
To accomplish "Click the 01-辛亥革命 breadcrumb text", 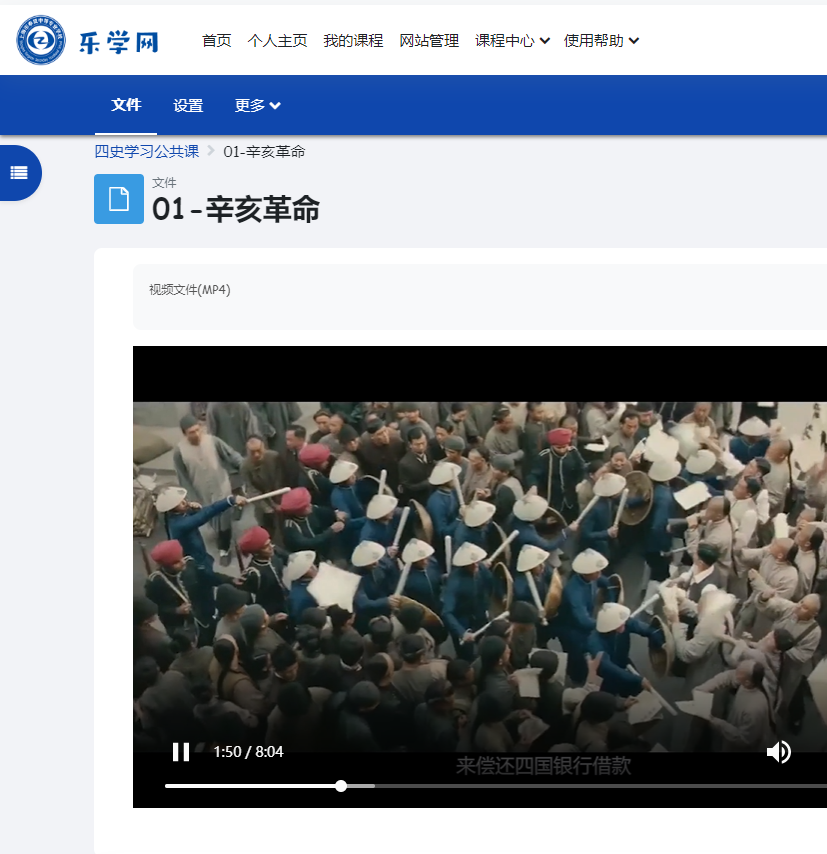I will (264, 151).
